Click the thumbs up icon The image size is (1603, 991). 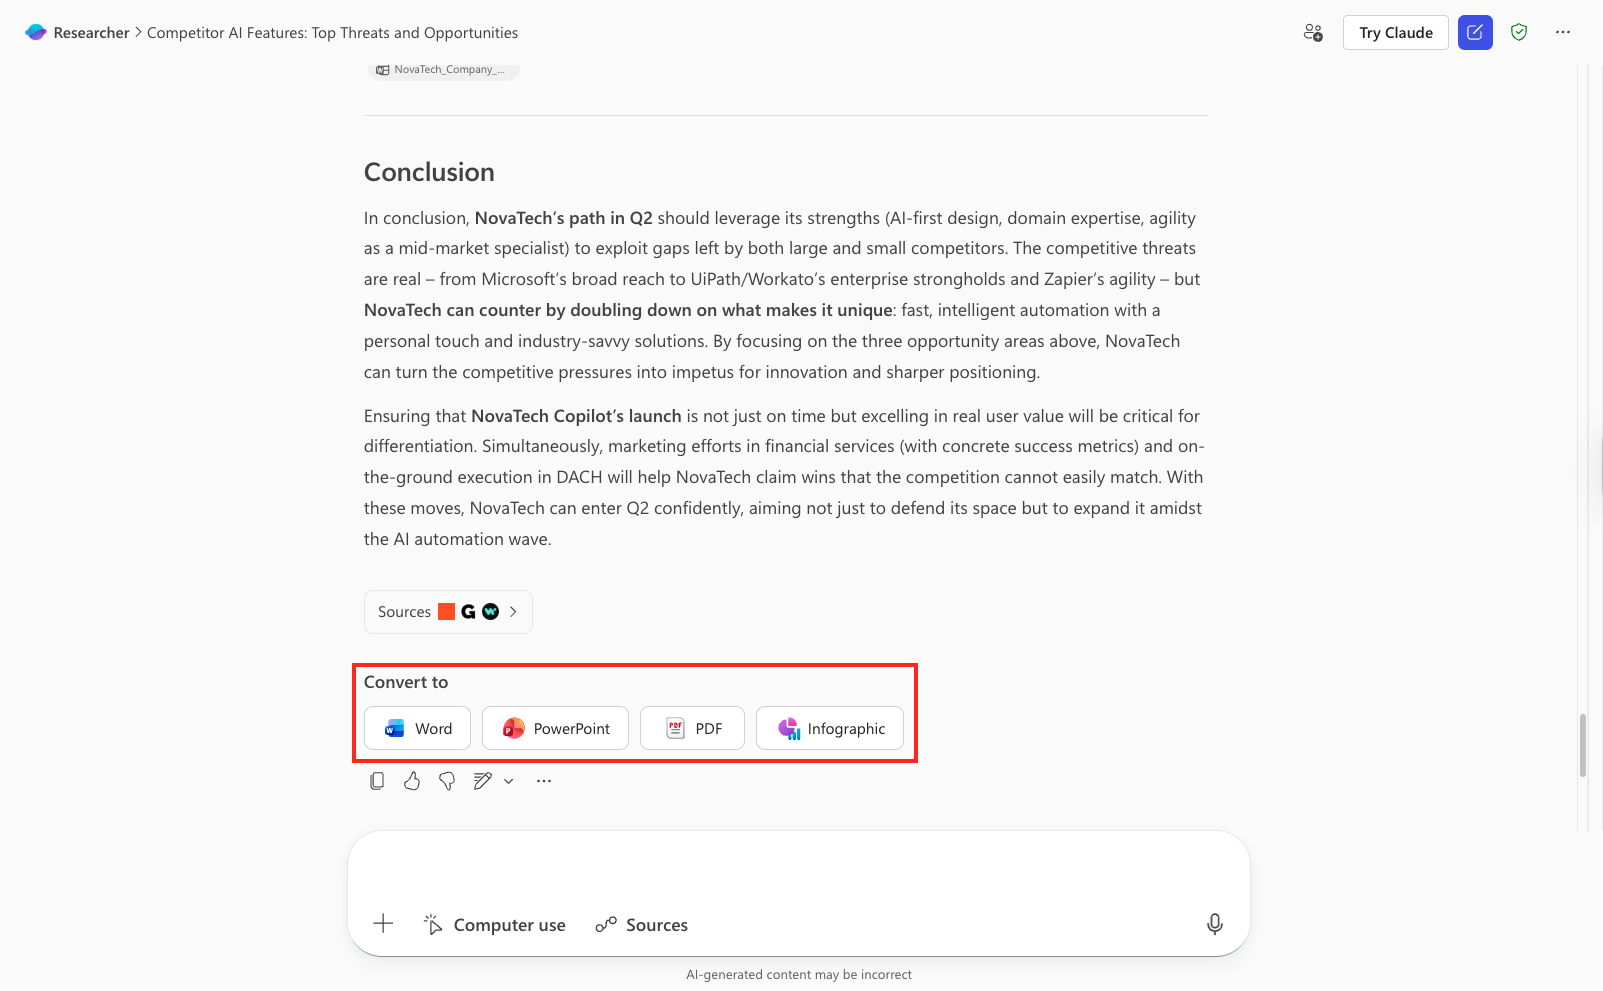point(412,781)
